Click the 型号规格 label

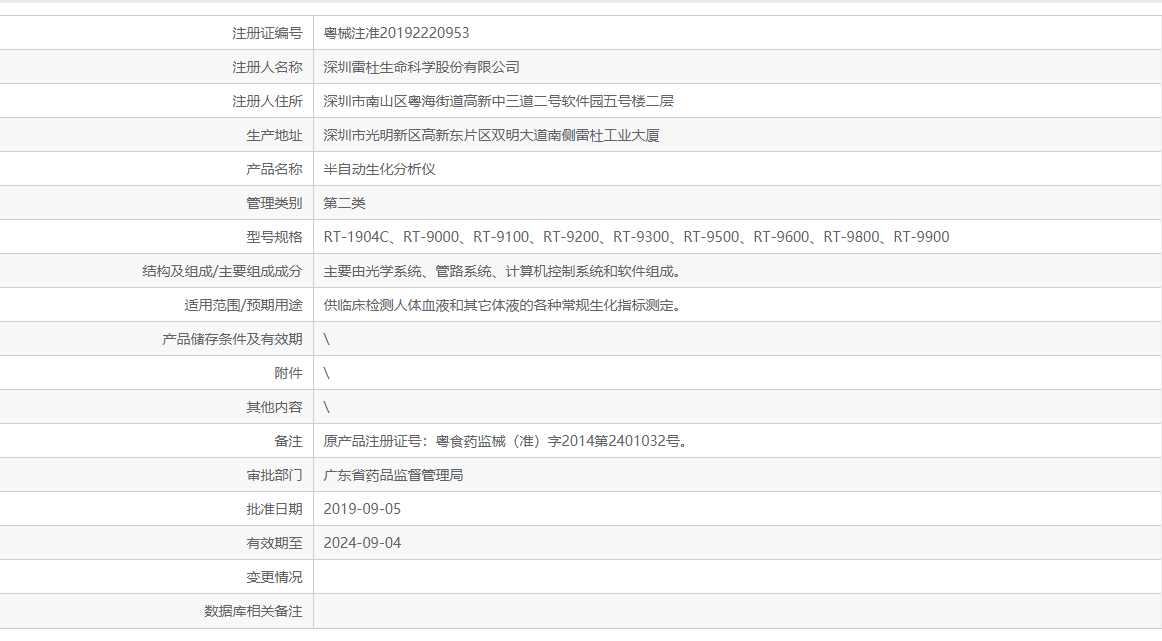tap(274, 237)
